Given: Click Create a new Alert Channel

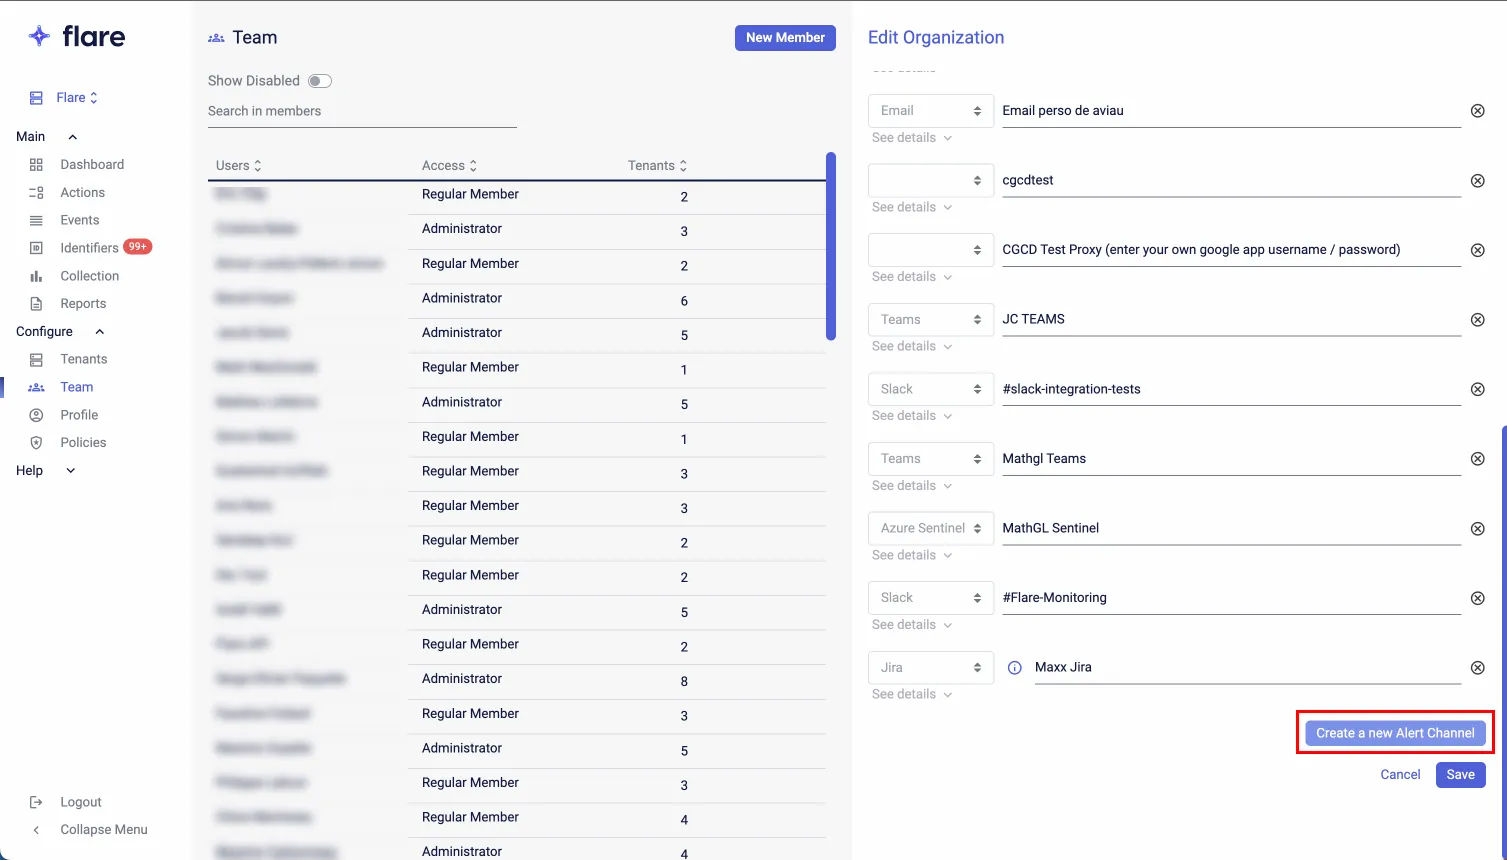Looking at the screenshot, I should (x=1395, y=733).
